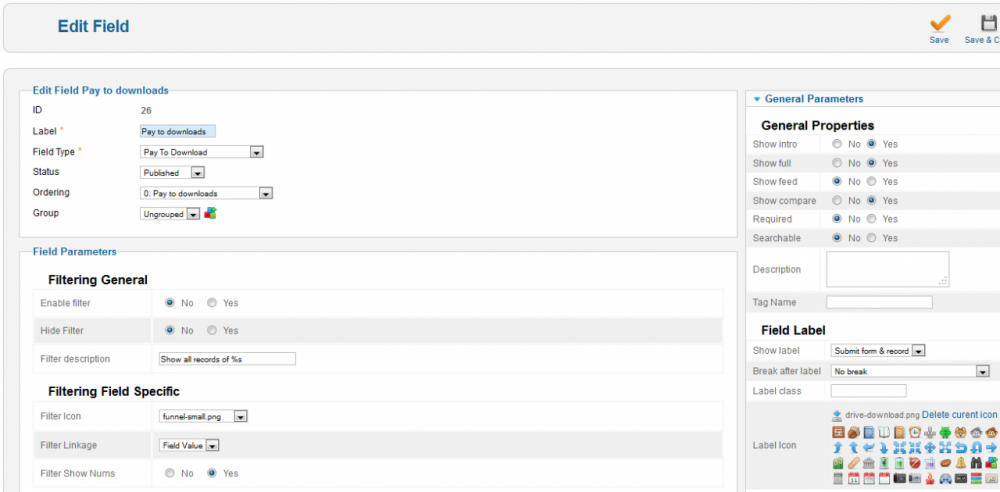The image size is (1000, 492).
Task: Expand the Filter Icon funnel-small.png dropdown
Action: (241, 417)
